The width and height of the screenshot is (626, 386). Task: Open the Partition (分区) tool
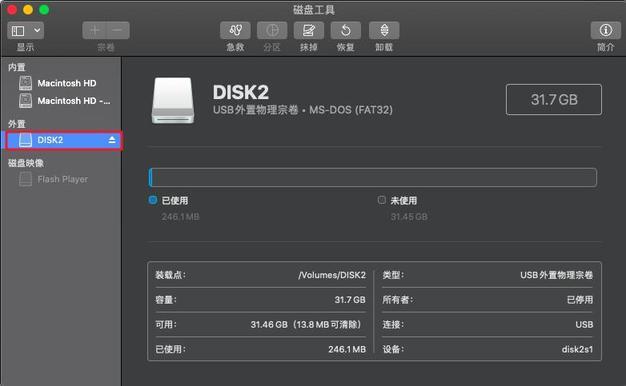(272, 31)
